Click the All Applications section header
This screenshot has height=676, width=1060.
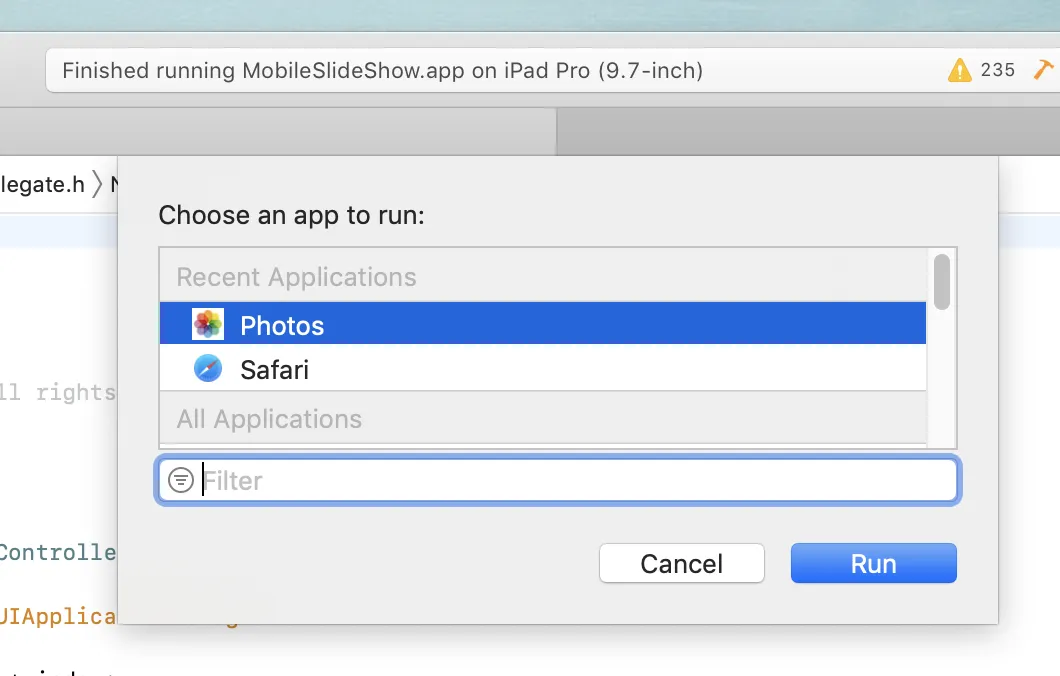269,419
